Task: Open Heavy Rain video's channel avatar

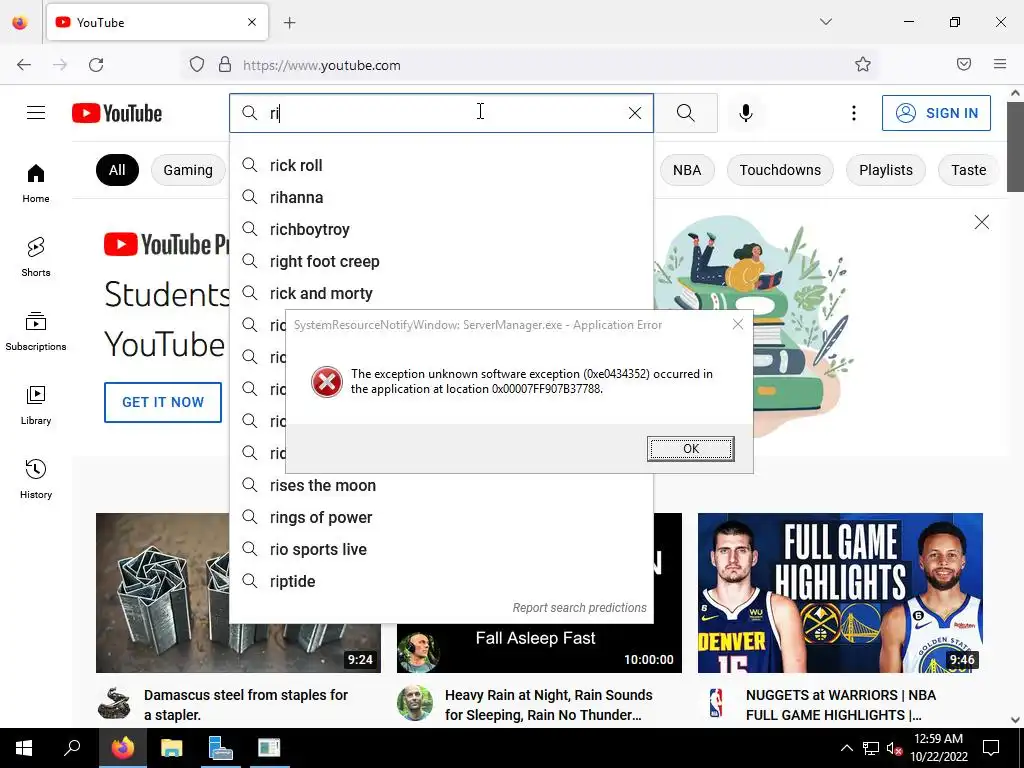Action: click(415, 703)
